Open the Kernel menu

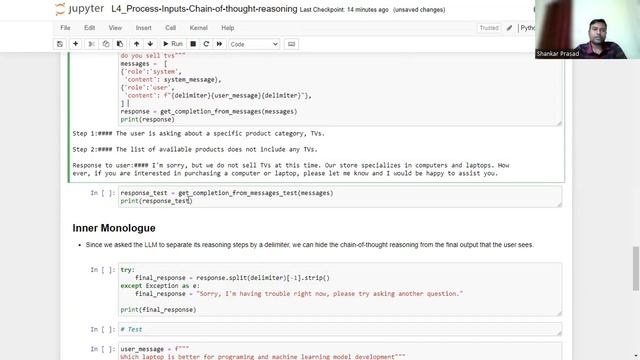point(198,28)
